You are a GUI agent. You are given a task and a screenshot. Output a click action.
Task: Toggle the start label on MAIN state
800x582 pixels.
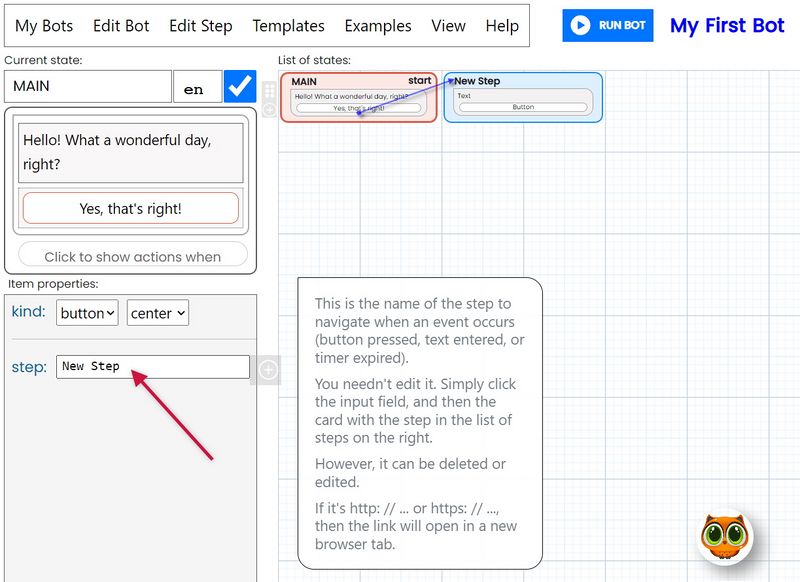420,81
